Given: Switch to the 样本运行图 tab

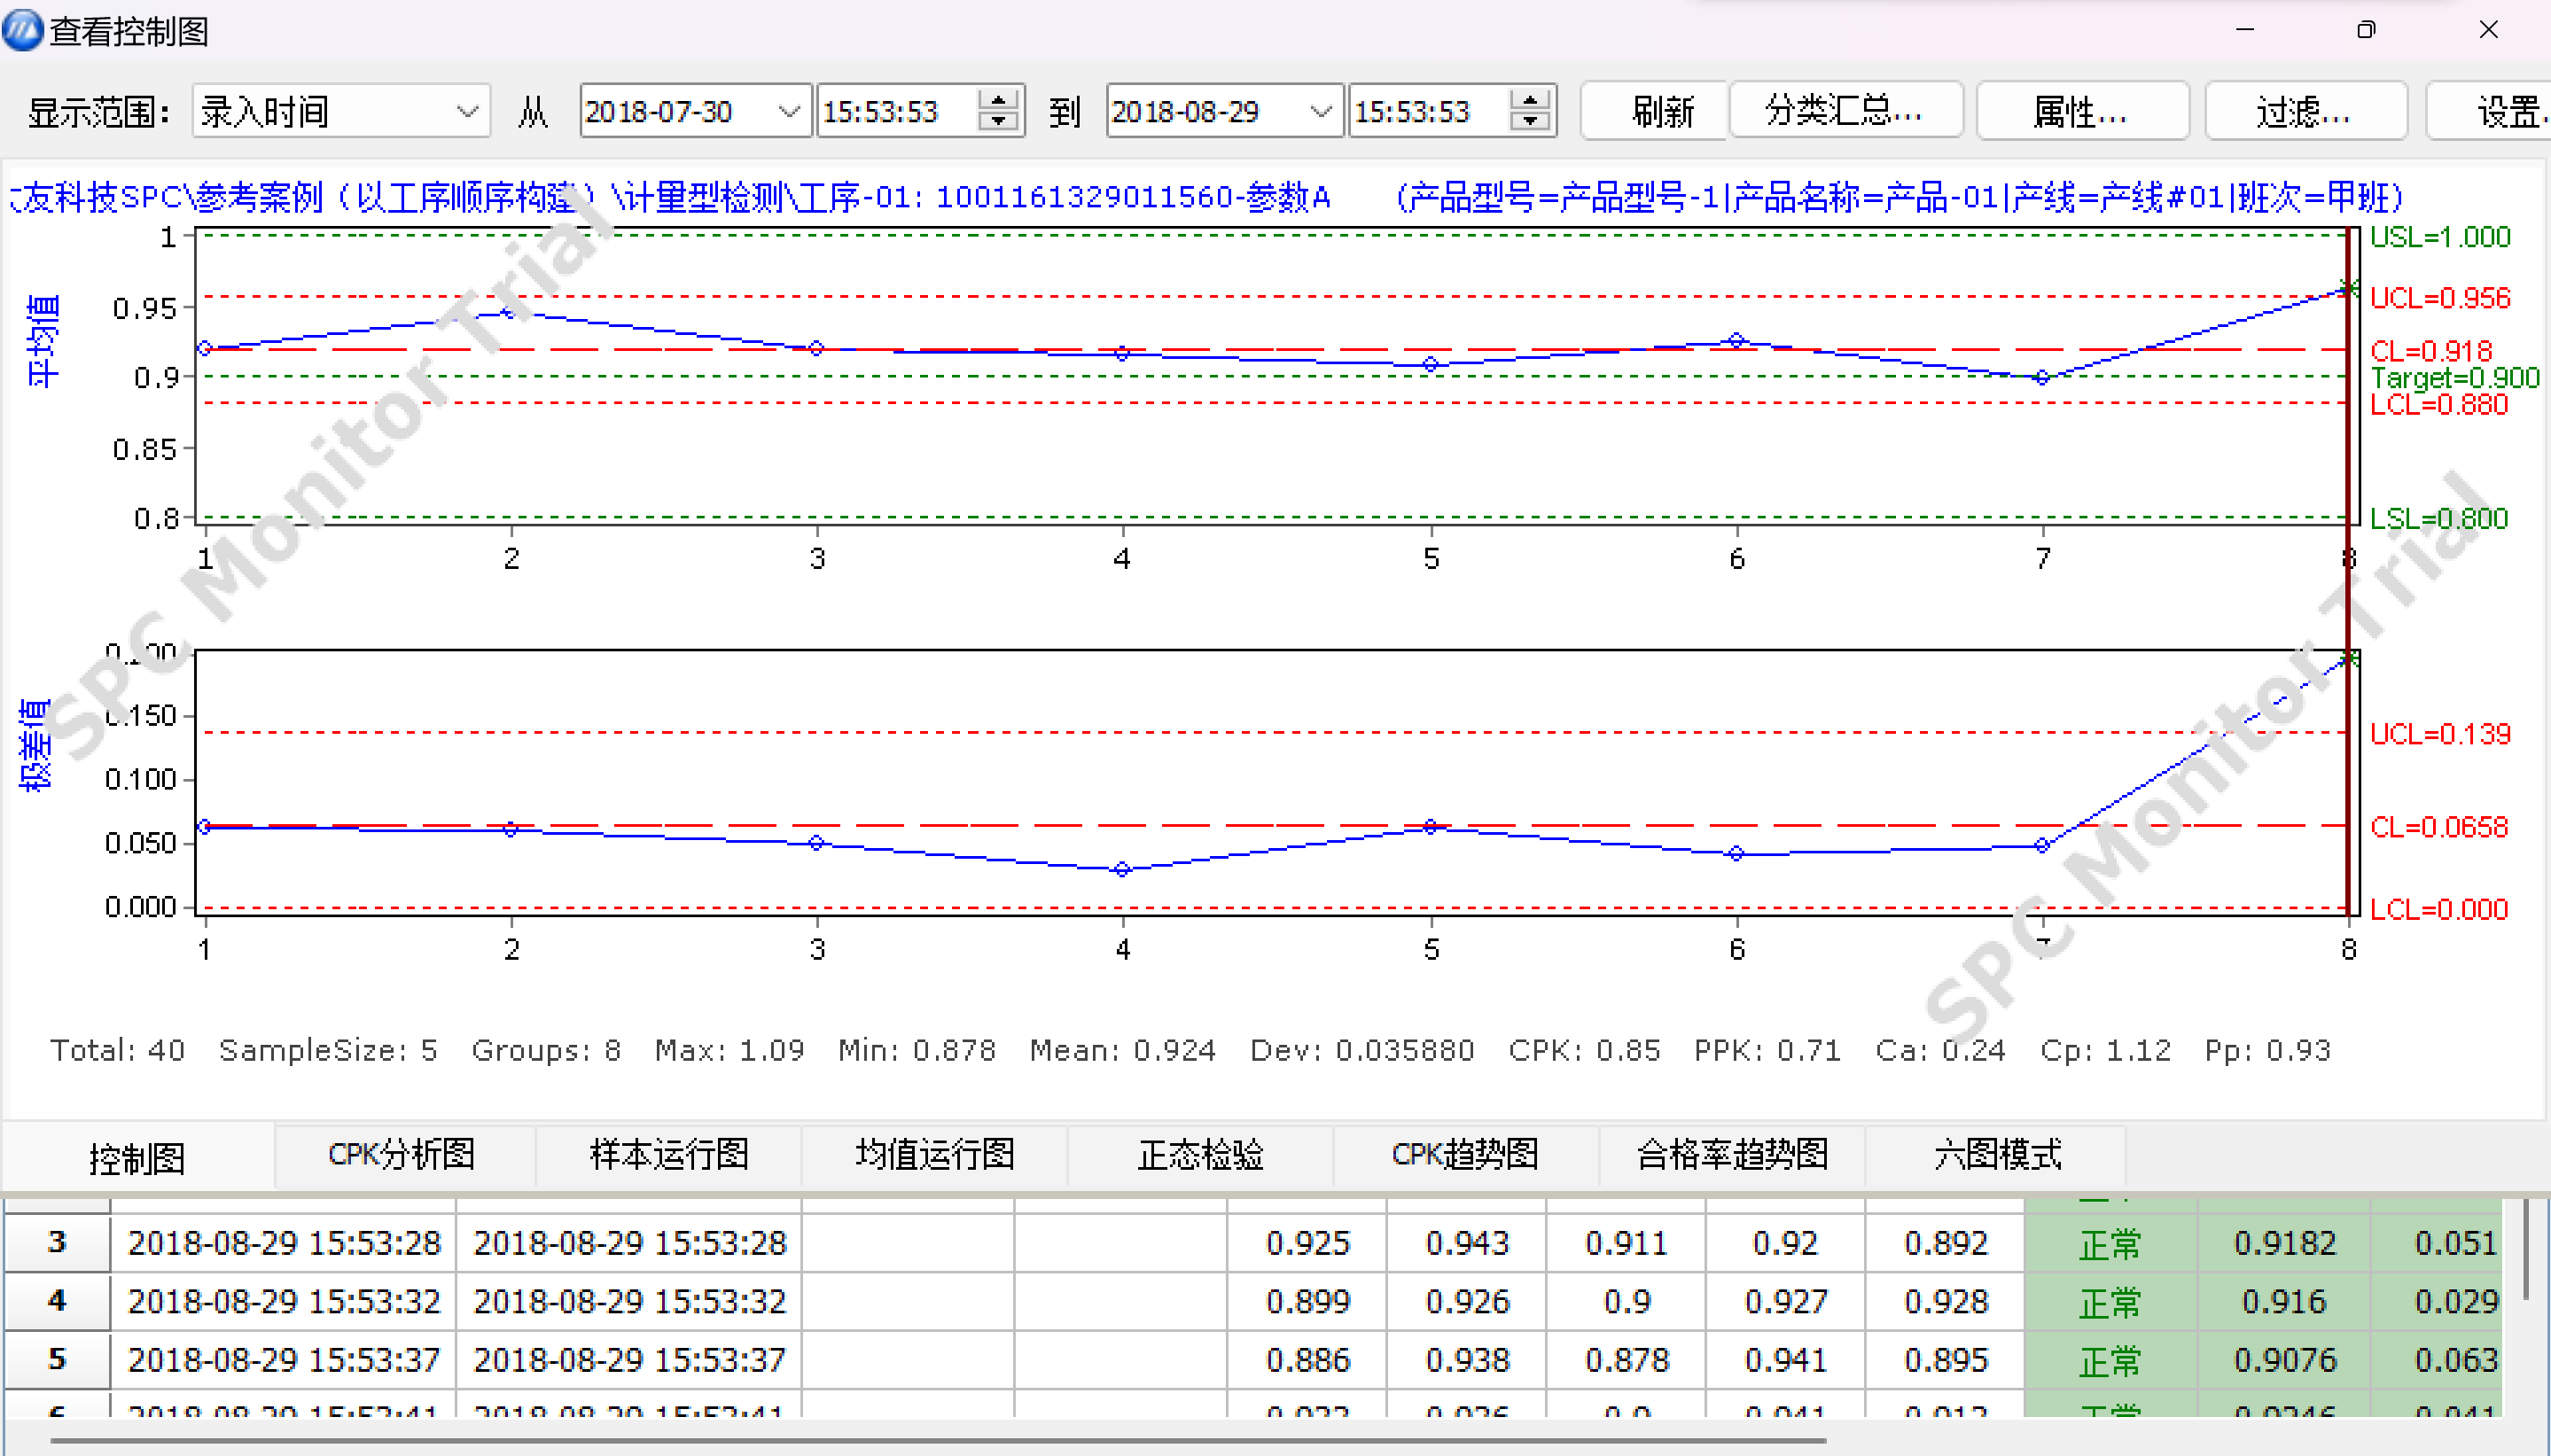Looking at the screenshot, I should (667, 1155).
